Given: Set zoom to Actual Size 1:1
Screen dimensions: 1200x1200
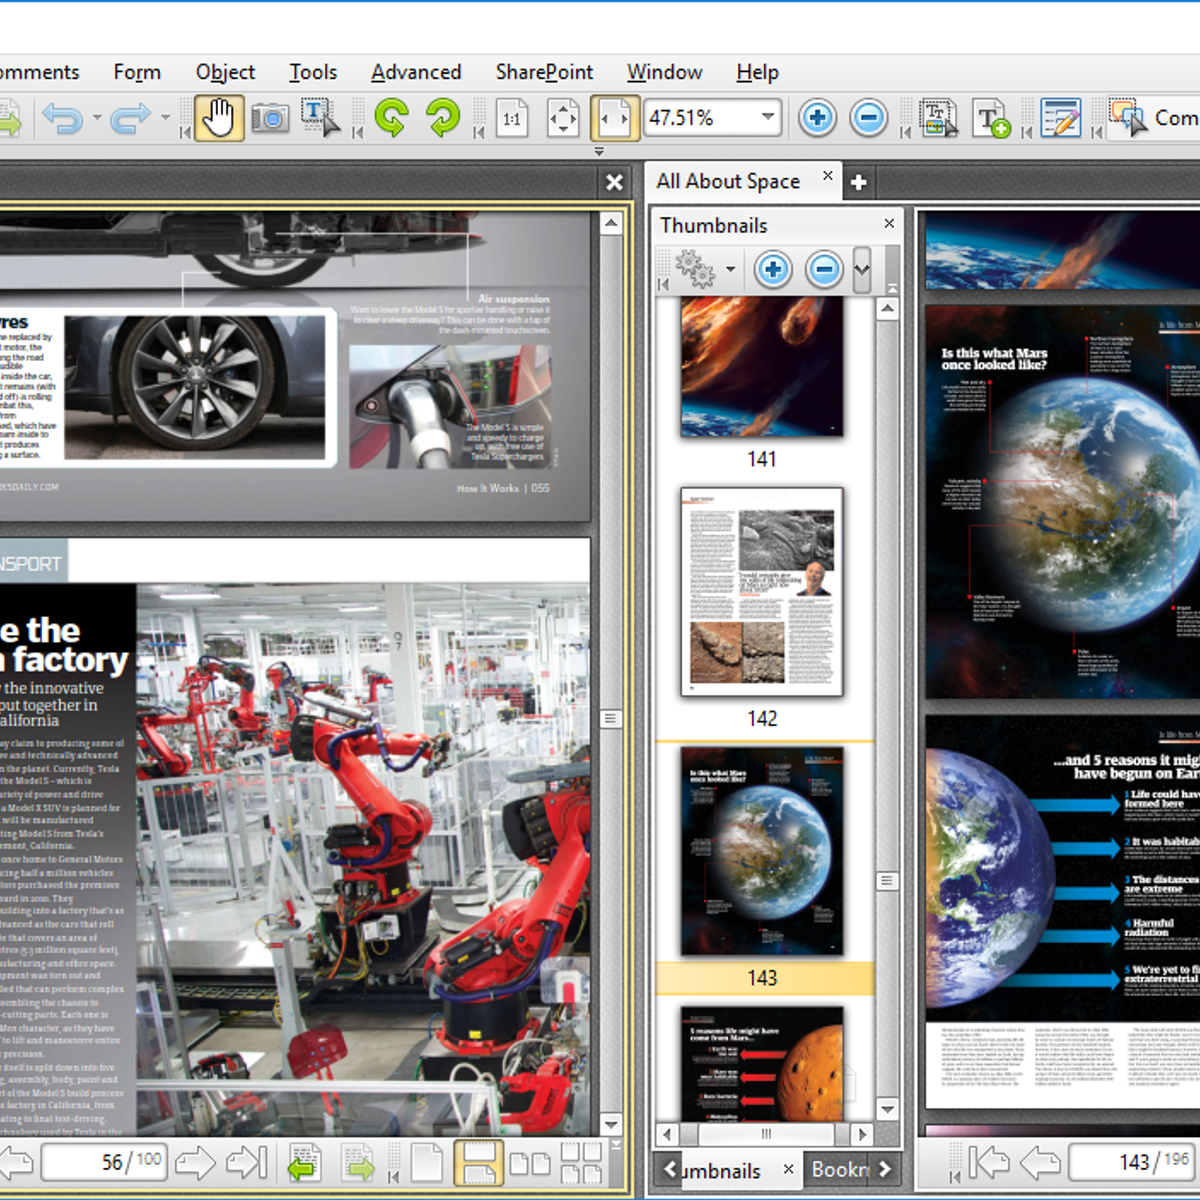Looking at the screenshot, I should coord(512,118).
